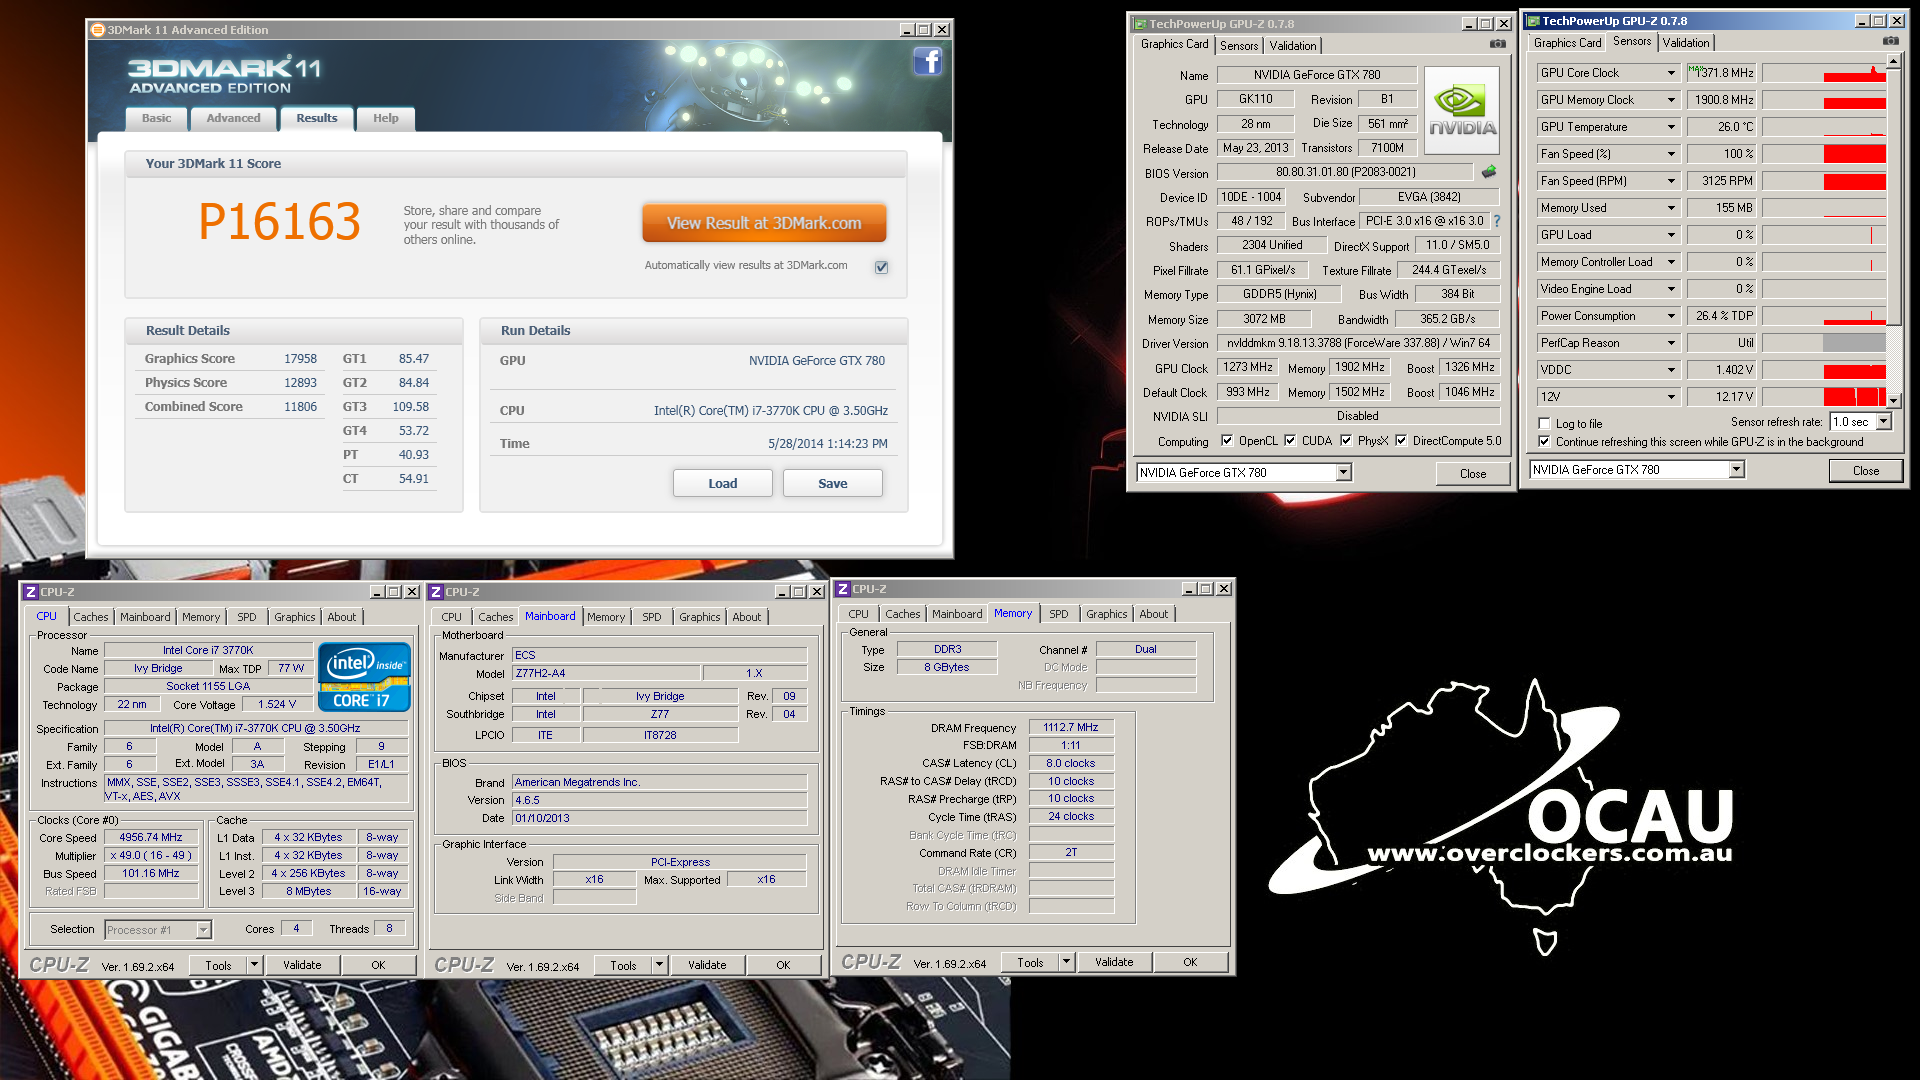Click the mainboard Model field Z77H2-A4
1920x1080 pixels.
(606, 674)
